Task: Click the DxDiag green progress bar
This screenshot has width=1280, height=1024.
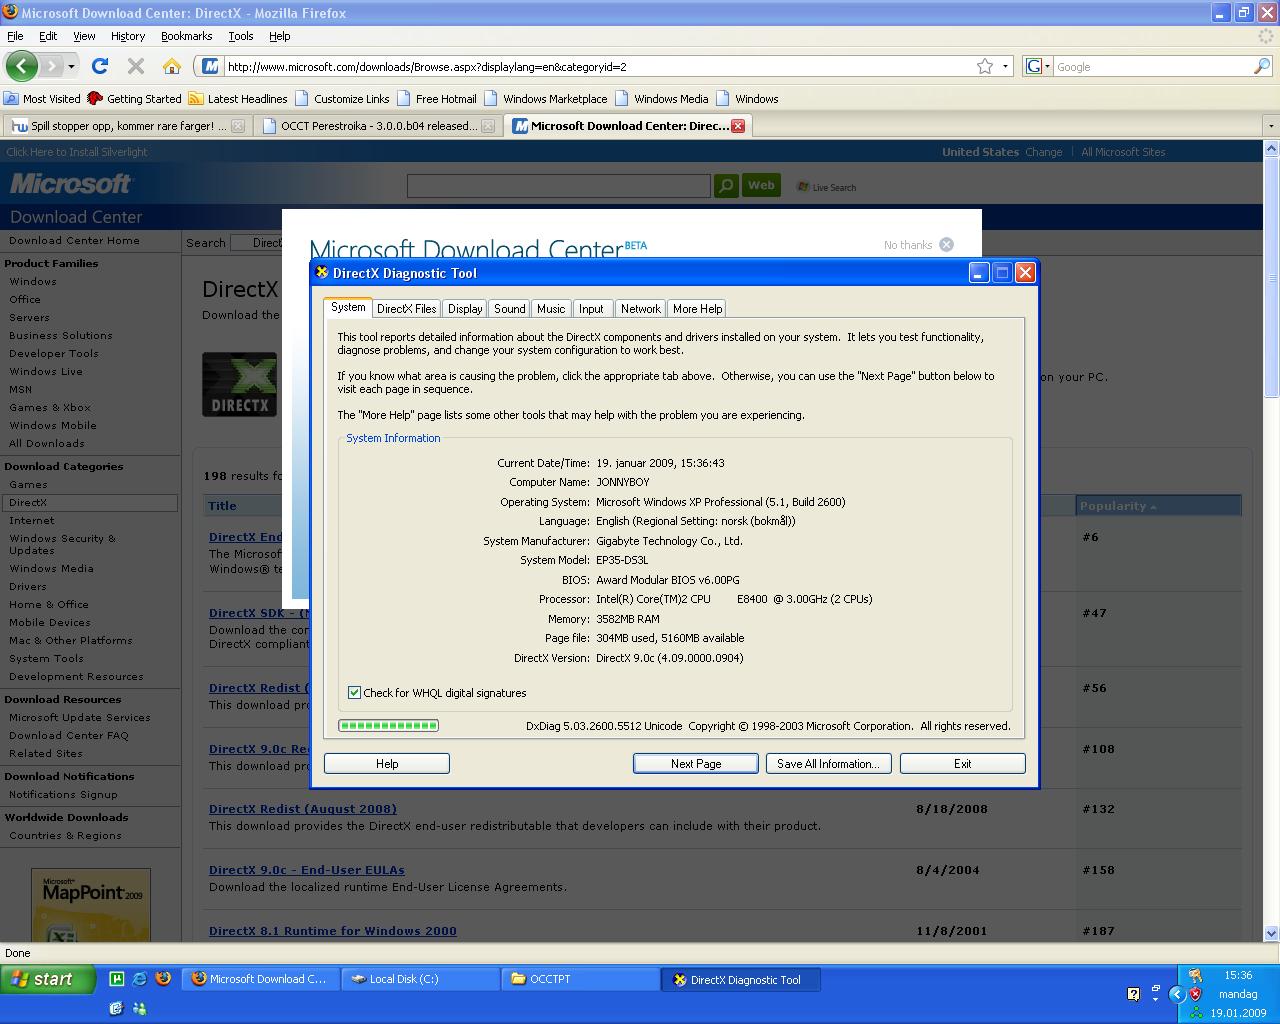Action: click(x=388, y=725)
